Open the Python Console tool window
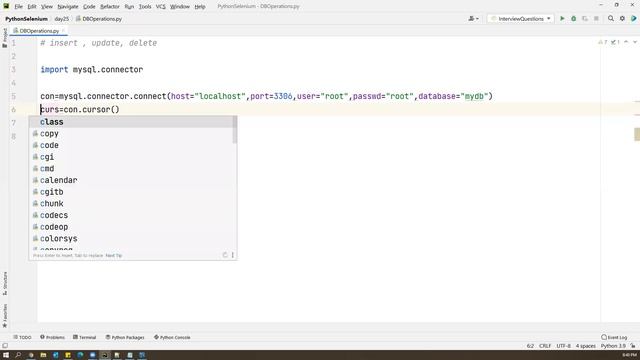Screen dimensions: 640x360 point(172,337)
